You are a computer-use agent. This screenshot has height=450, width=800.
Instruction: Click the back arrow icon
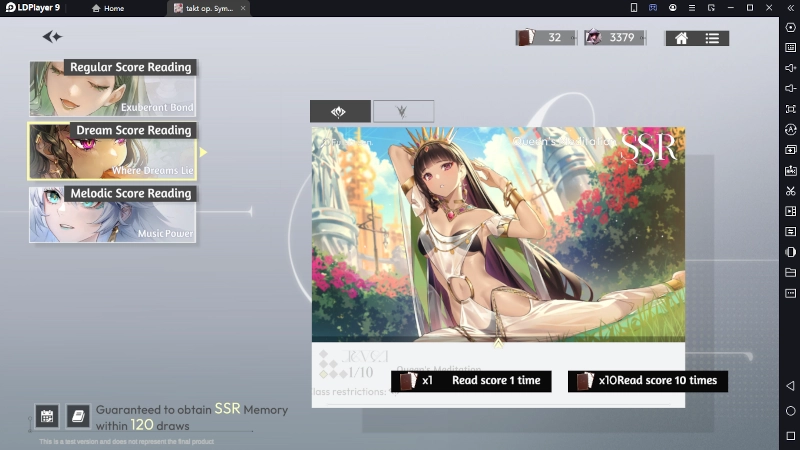(x=52, y=37)
